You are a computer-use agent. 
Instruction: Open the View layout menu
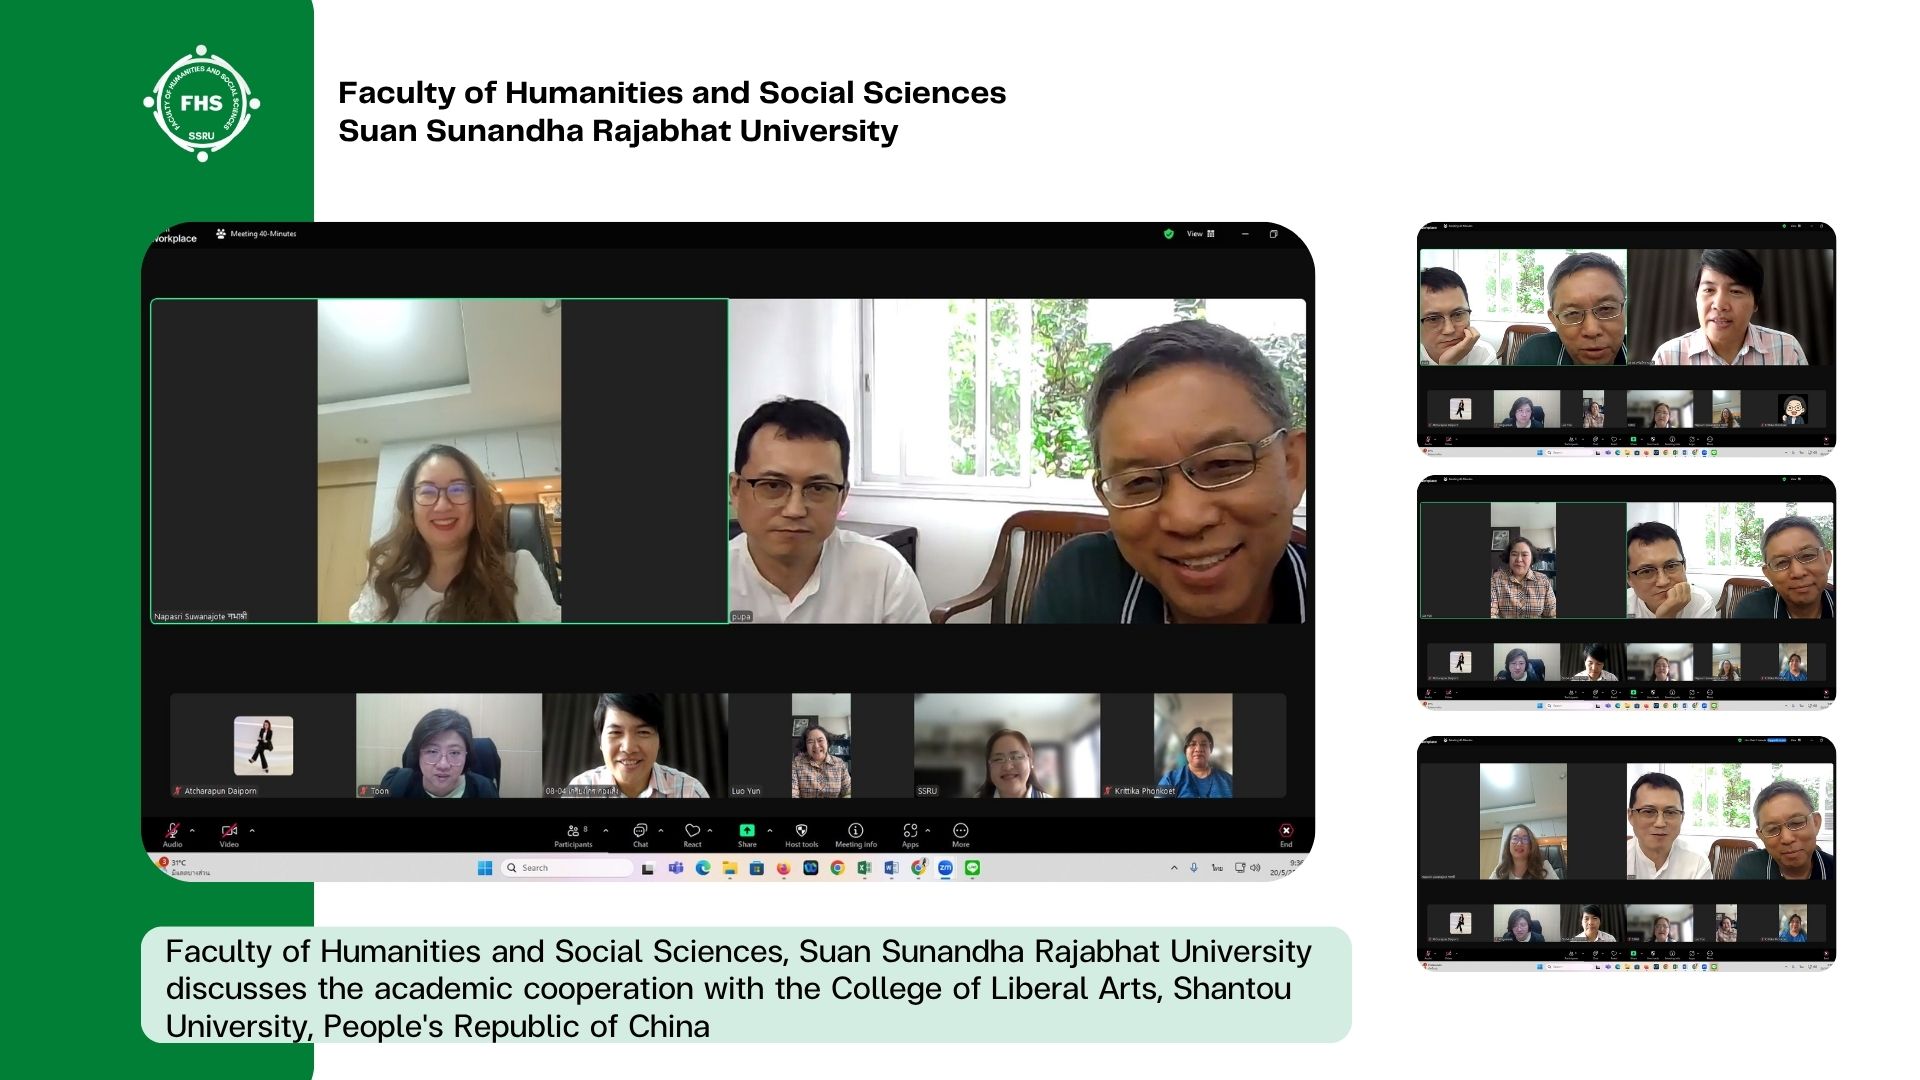1200,234
